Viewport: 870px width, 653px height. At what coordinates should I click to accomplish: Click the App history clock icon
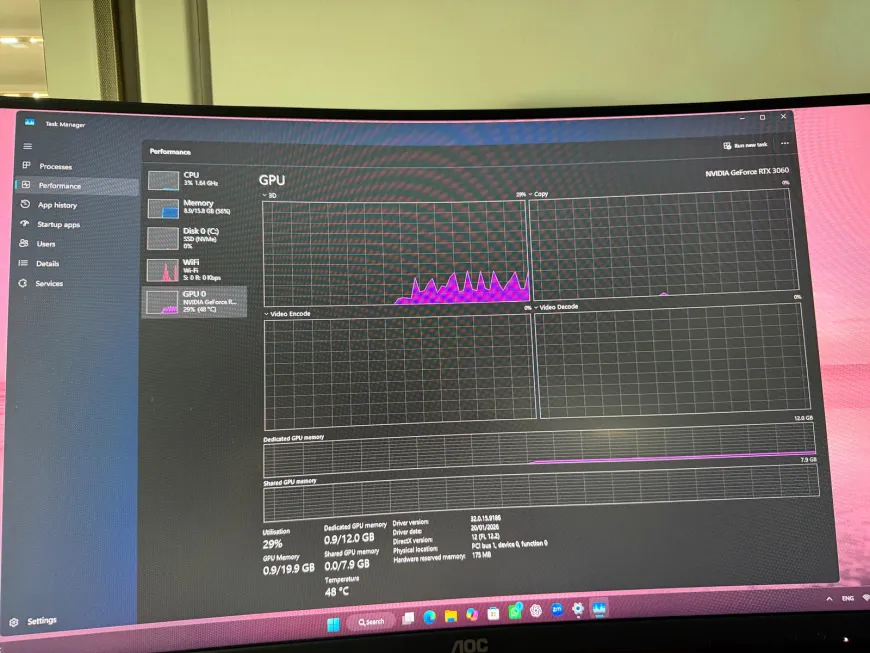click(x=25, y=204)
